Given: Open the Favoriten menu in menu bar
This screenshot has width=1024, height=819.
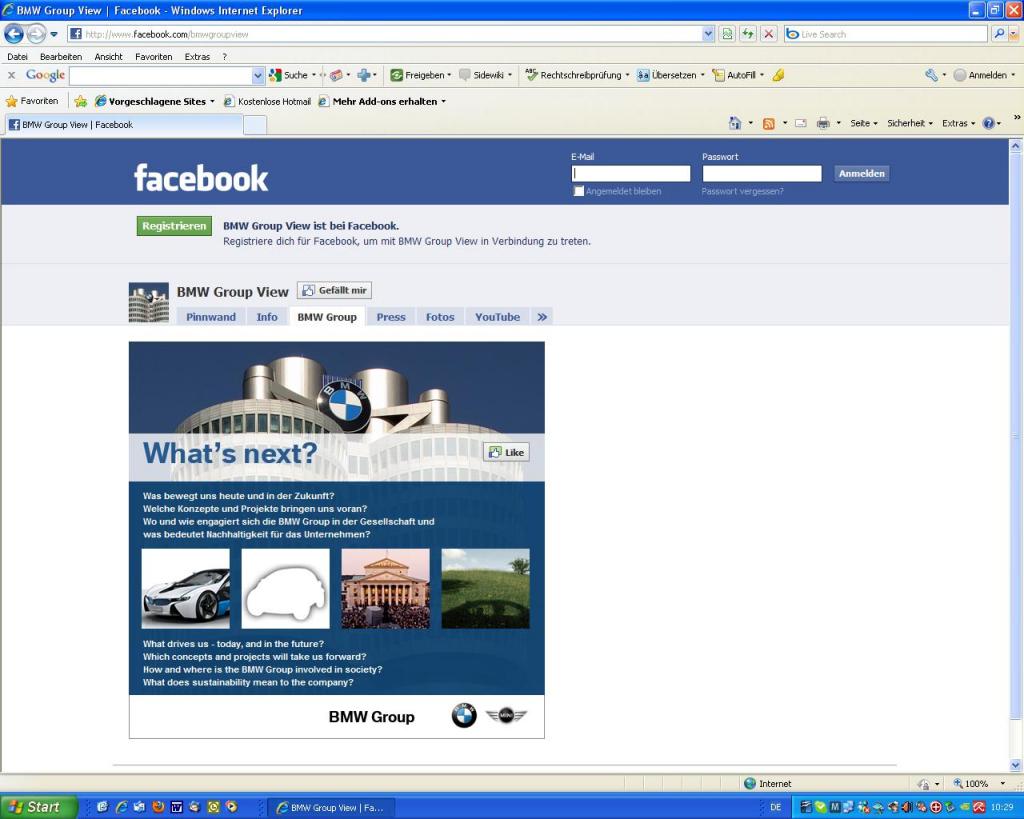Looking at the screenshot, I should [x=153, y=57].
